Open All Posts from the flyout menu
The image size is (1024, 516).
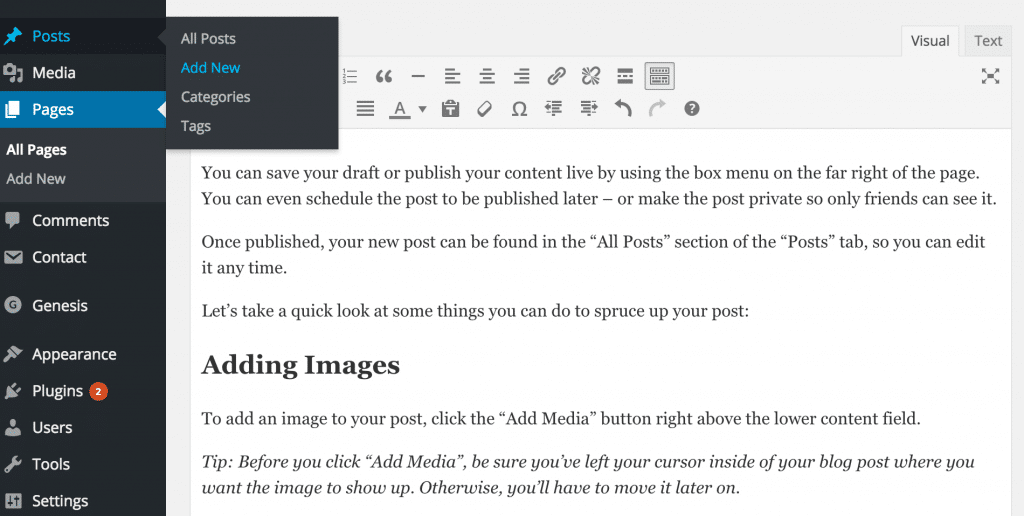pyautogui.click(x=208, y=39)
